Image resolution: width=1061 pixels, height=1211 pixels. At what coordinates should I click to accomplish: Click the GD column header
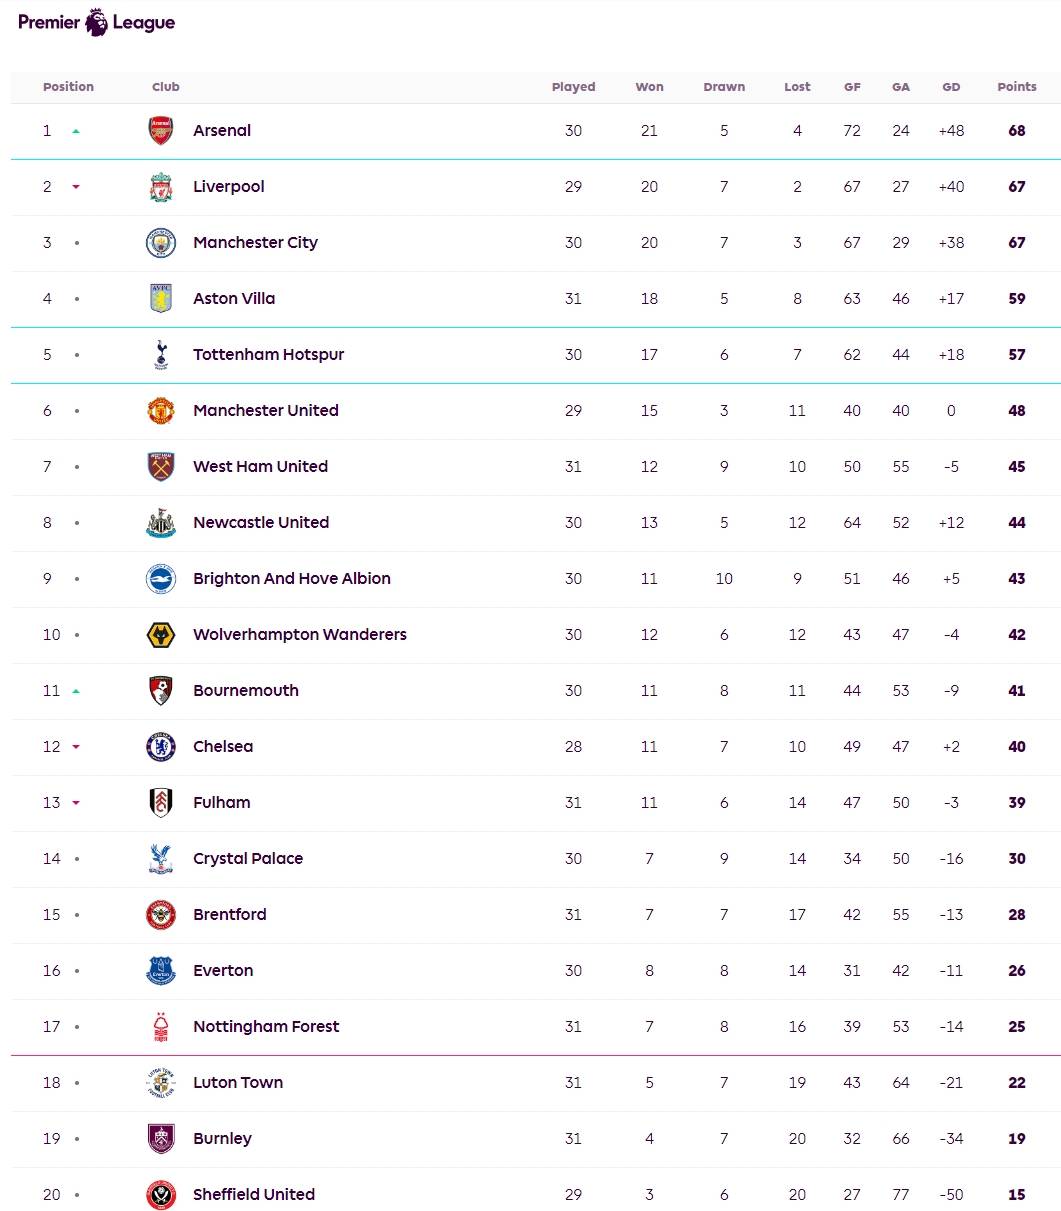coord(951,87)
